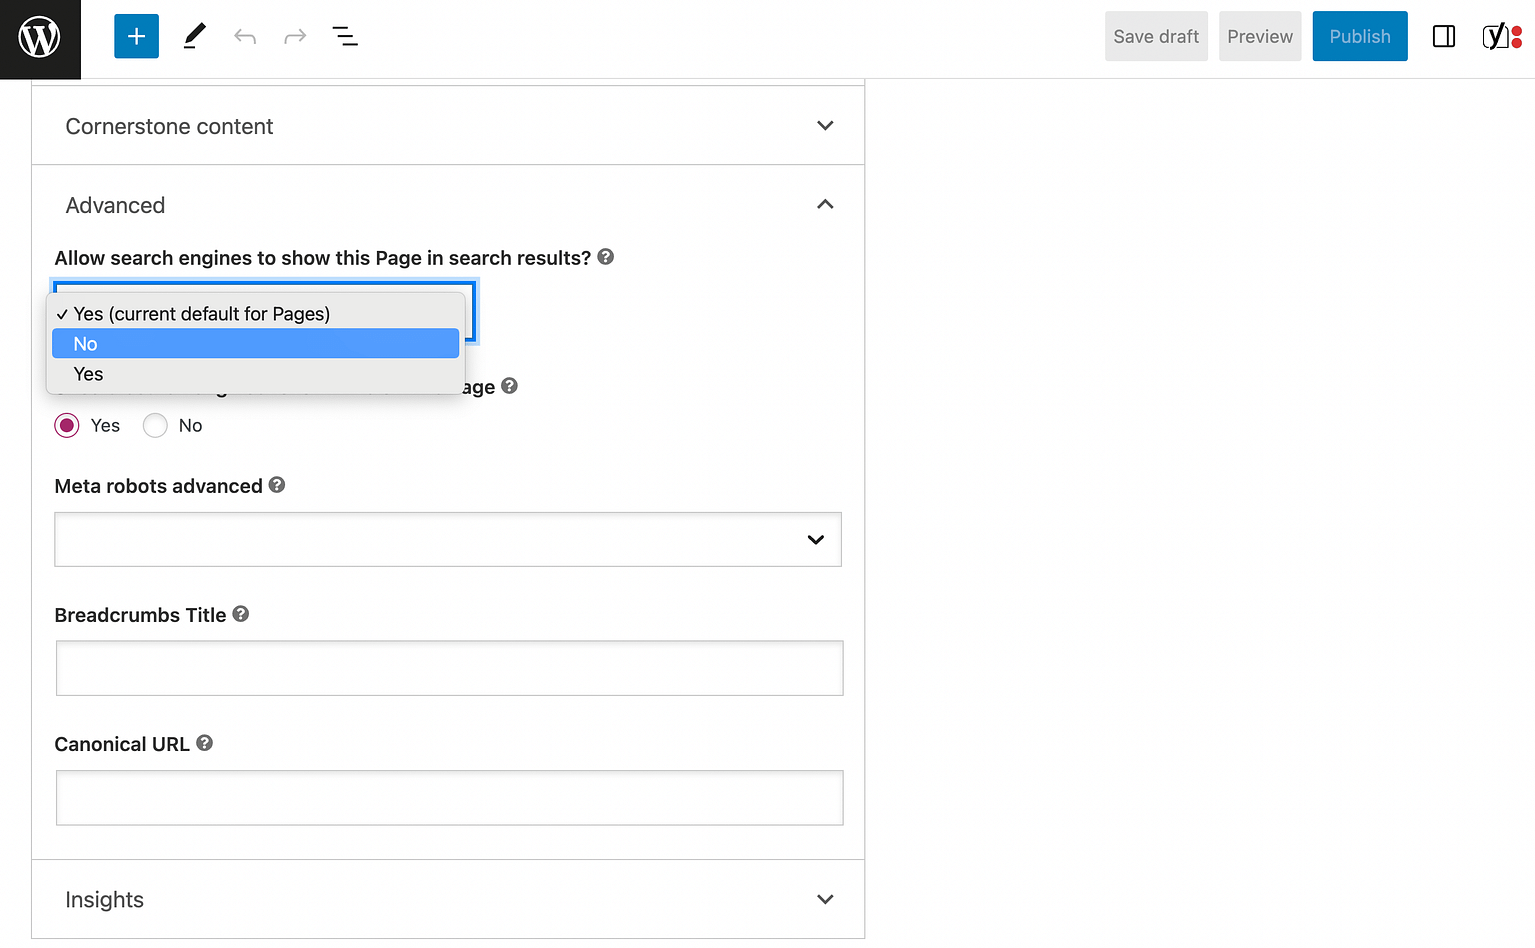1535x948 pixels.
Task: Click the Redo arrow icon
Action: click(x=294, y=36)
